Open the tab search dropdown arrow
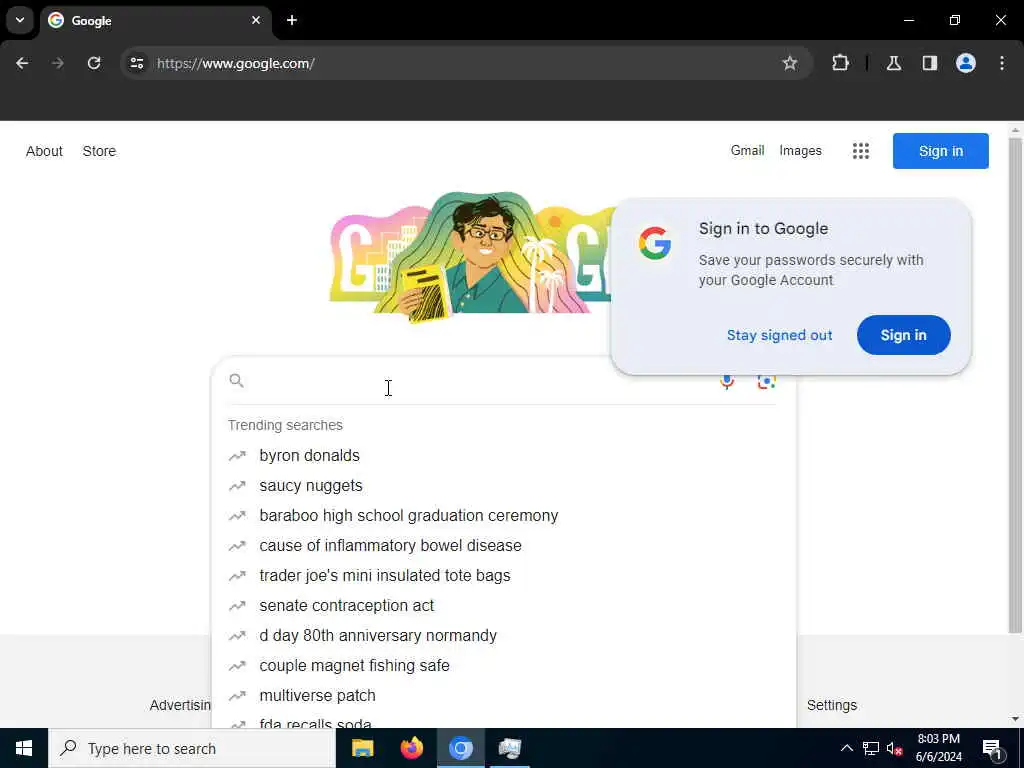This screenshot has width=1024, height=768. click(20, 20)
